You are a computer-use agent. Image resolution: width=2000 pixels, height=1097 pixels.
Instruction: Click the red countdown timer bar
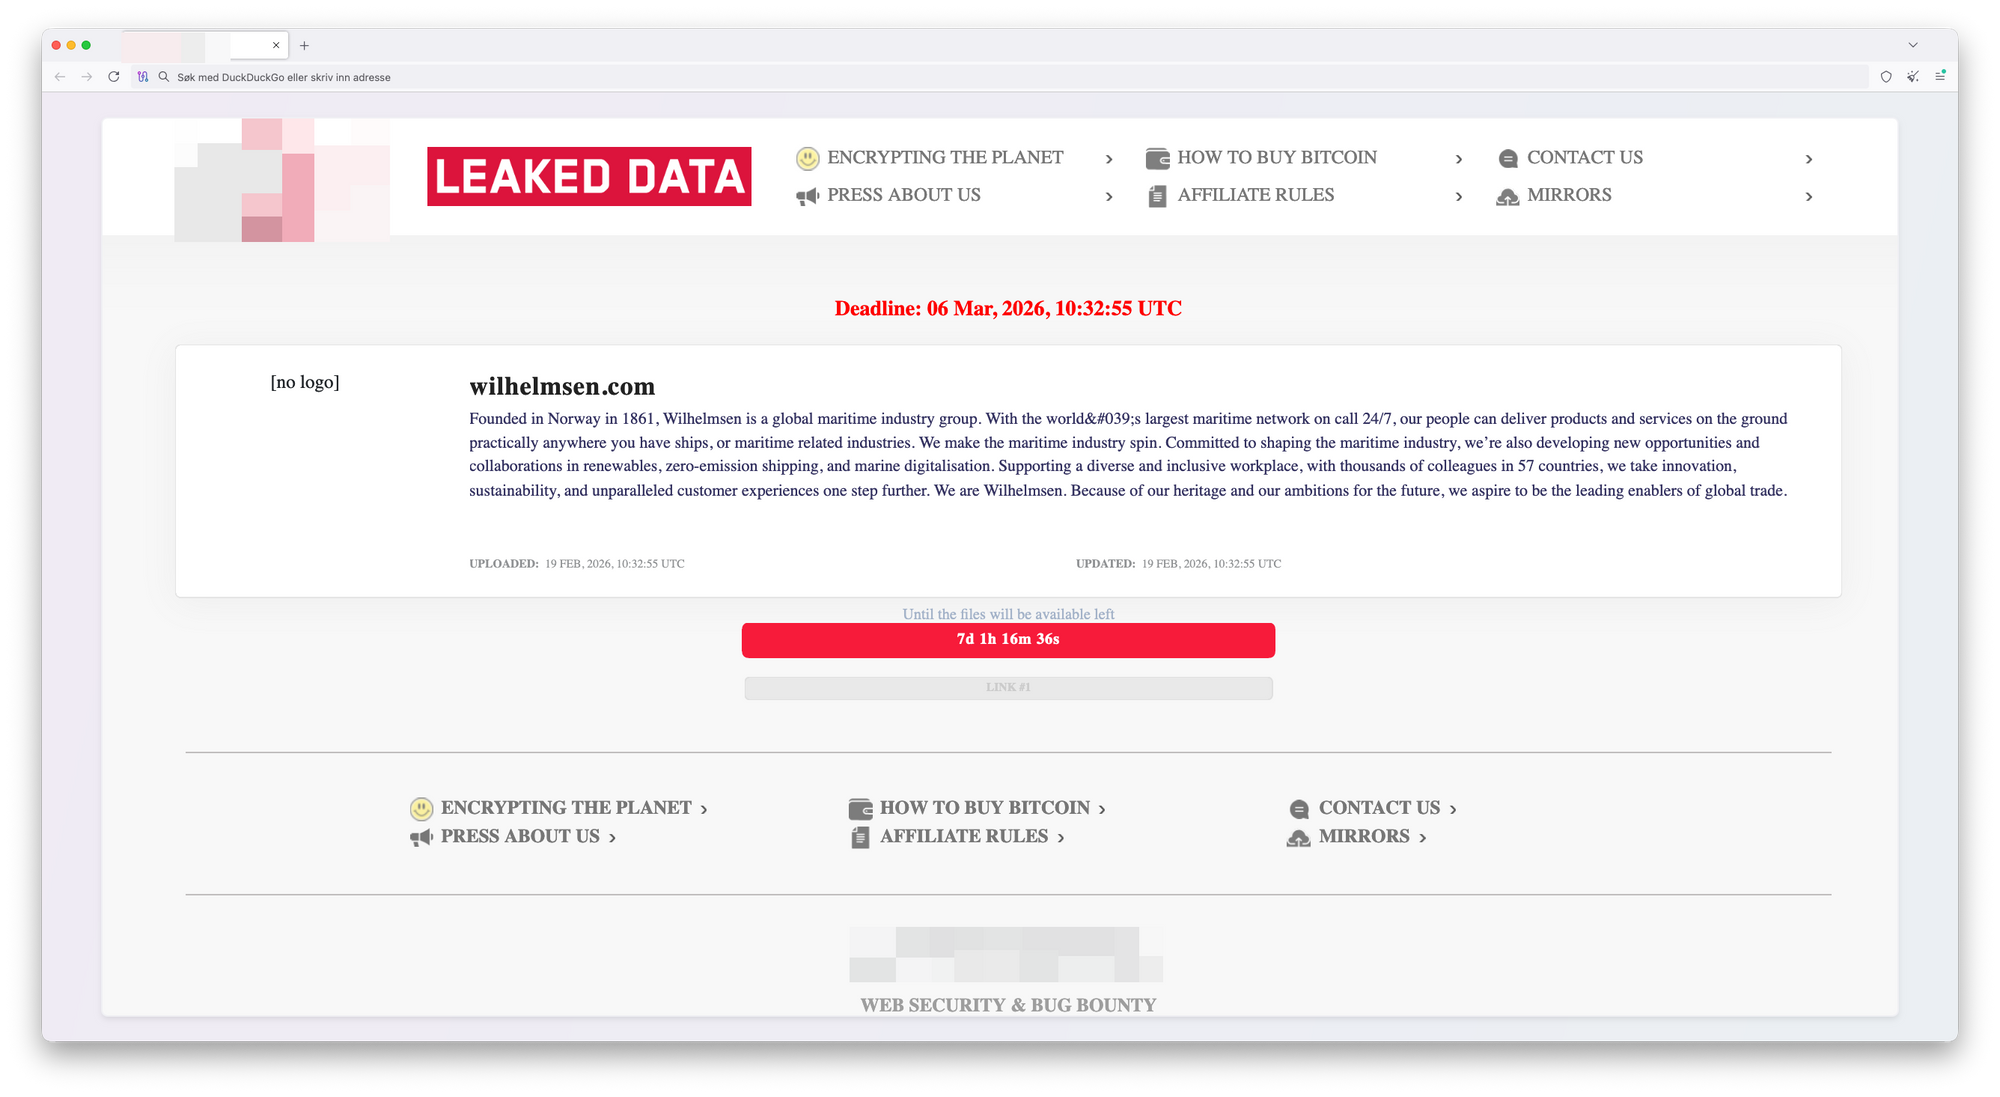click(x=1008, y=640)
